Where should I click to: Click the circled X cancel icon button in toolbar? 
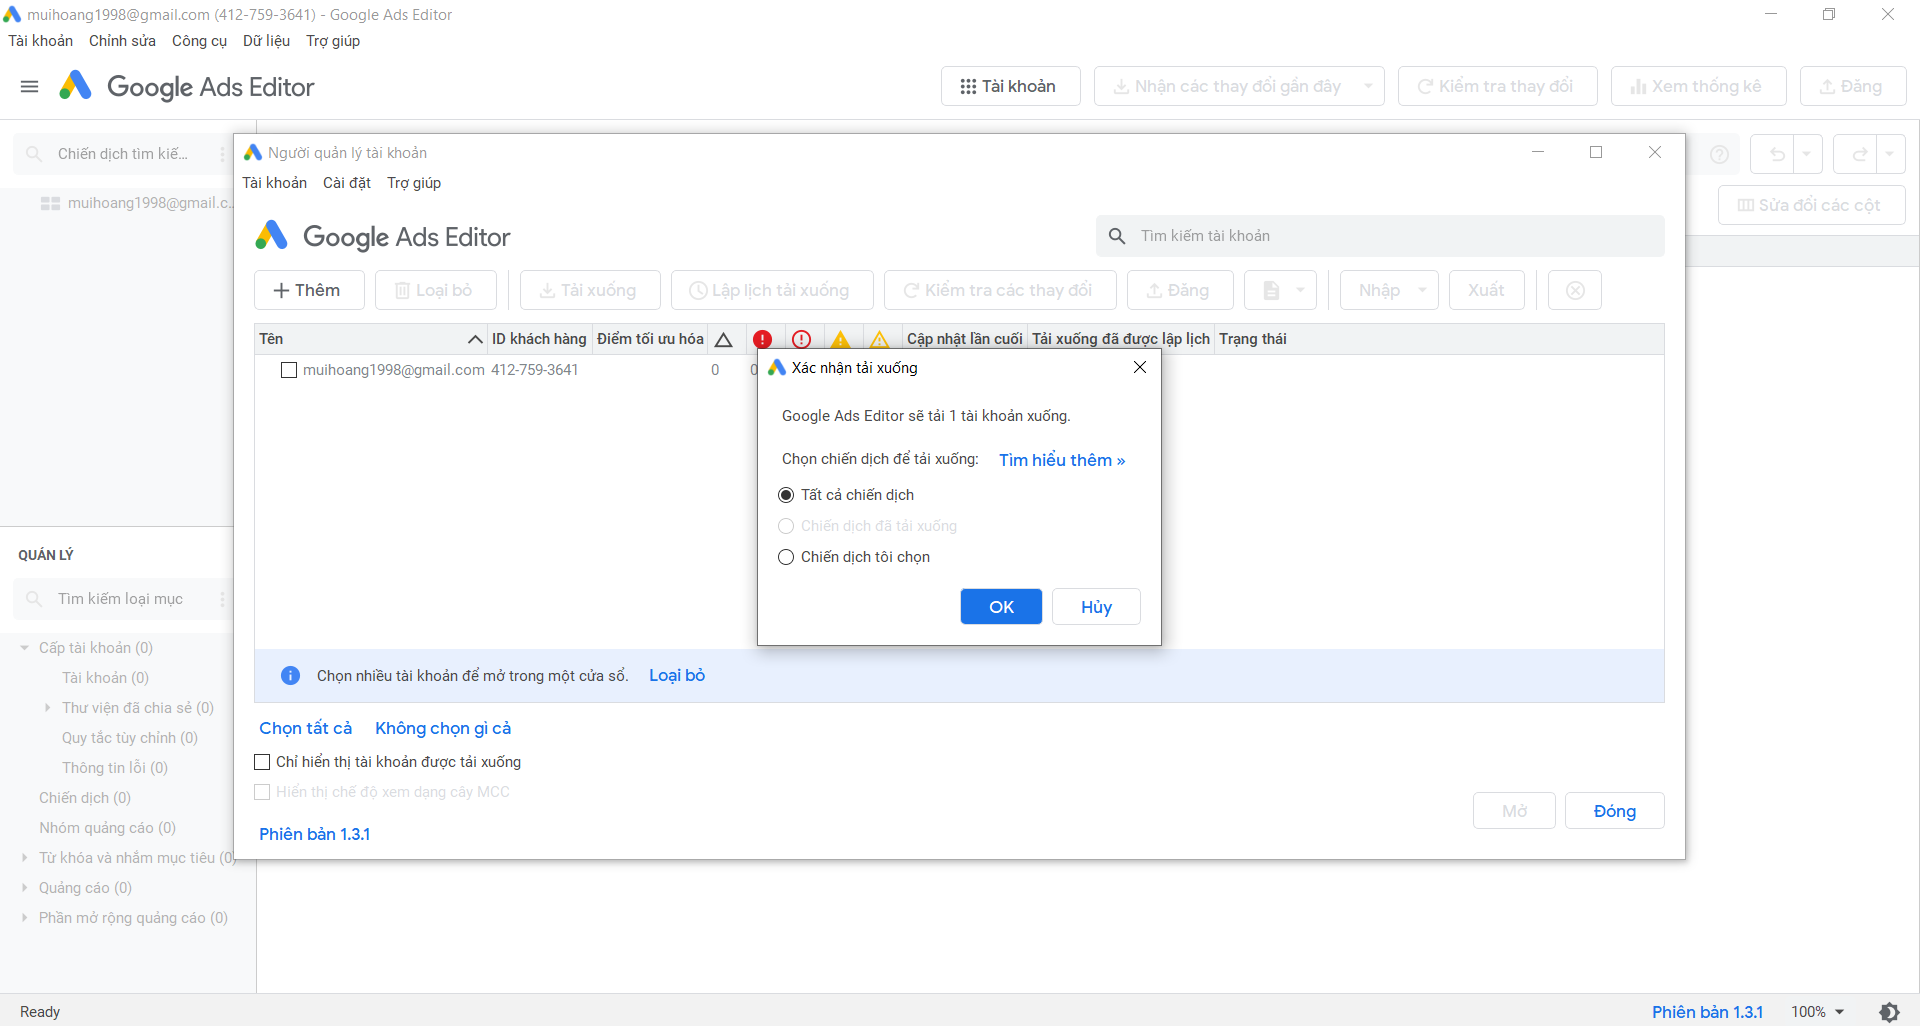pos(1574,290)
